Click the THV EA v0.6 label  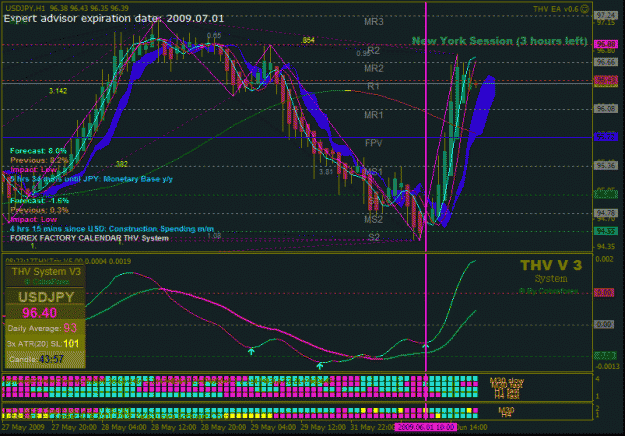[x=556, y=9]
